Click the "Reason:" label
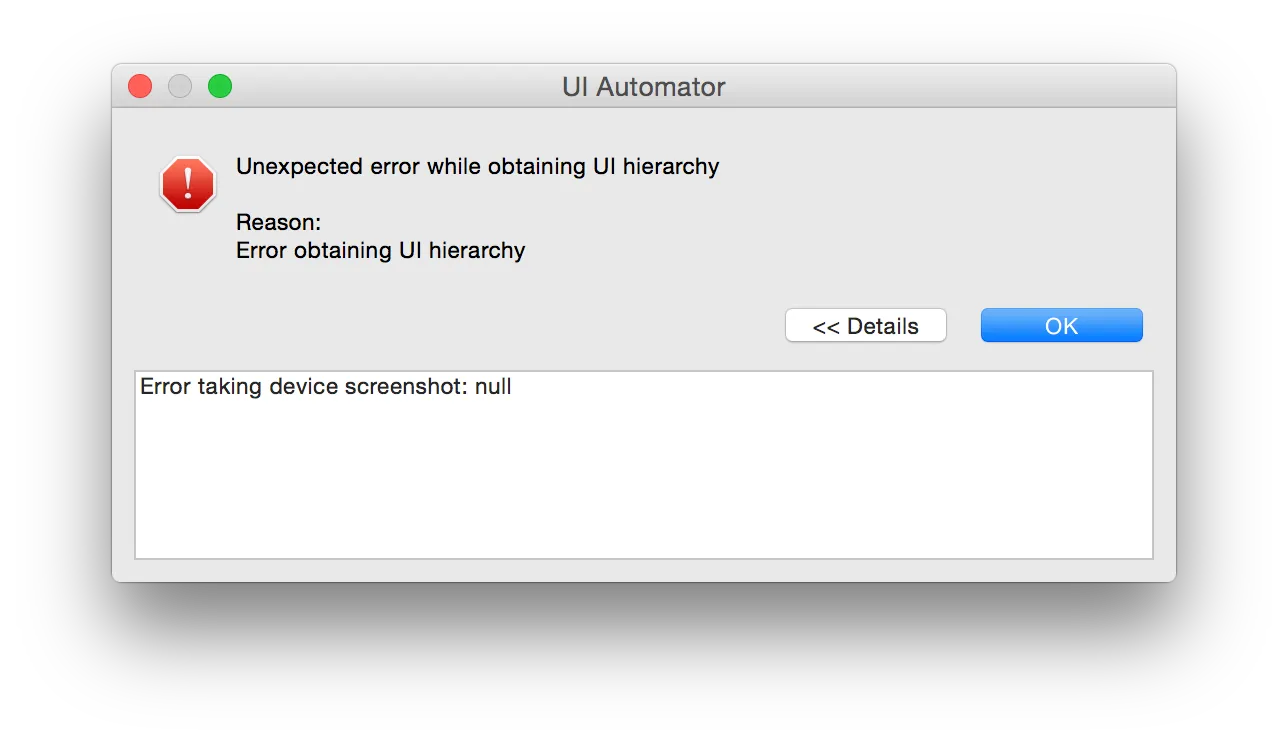The height and width of the screenshot is (742, 1288). (278, 223)
